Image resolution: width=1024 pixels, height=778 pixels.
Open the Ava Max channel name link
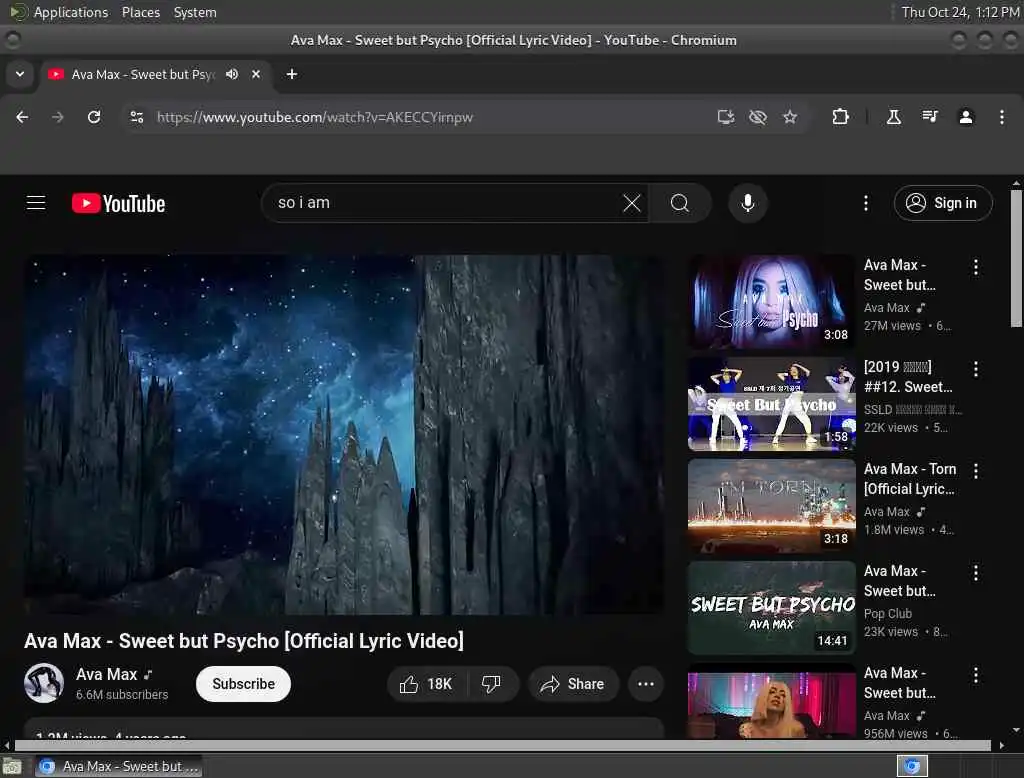(106, 674)
